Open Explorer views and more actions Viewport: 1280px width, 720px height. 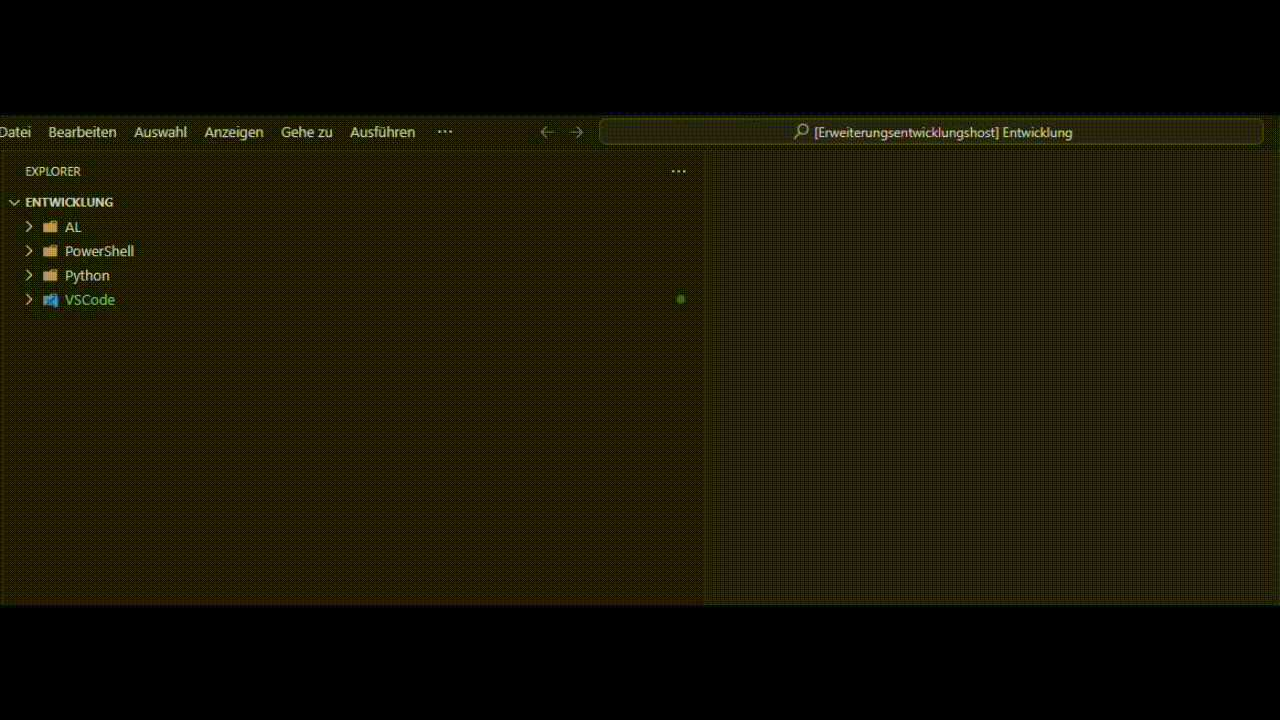pos(679,171)
